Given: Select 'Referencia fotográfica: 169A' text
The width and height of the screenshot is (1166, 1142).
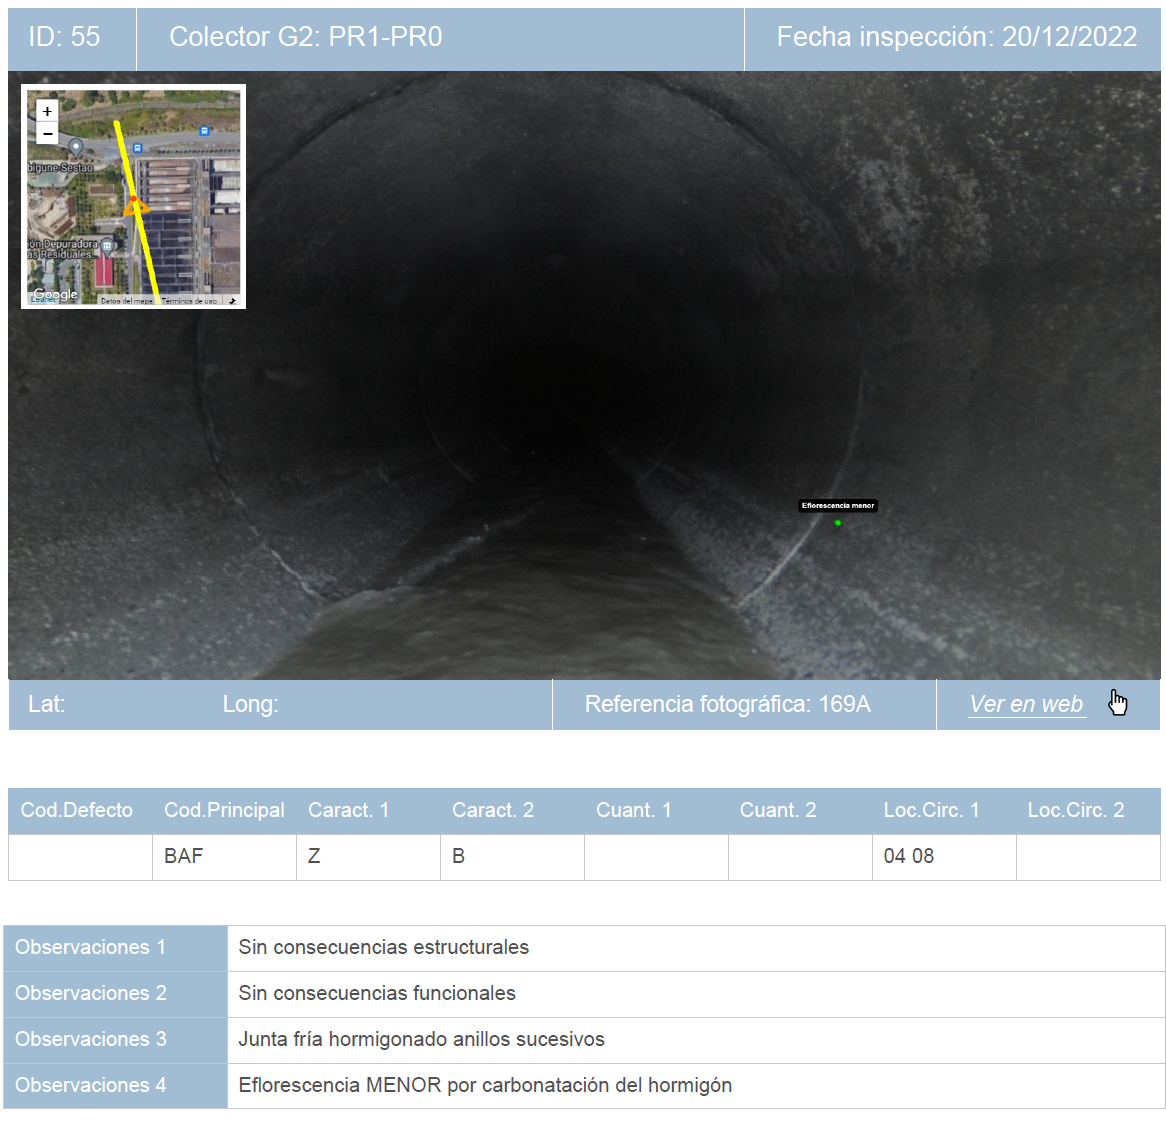Looking at the screenshot, I should [727, 704].
